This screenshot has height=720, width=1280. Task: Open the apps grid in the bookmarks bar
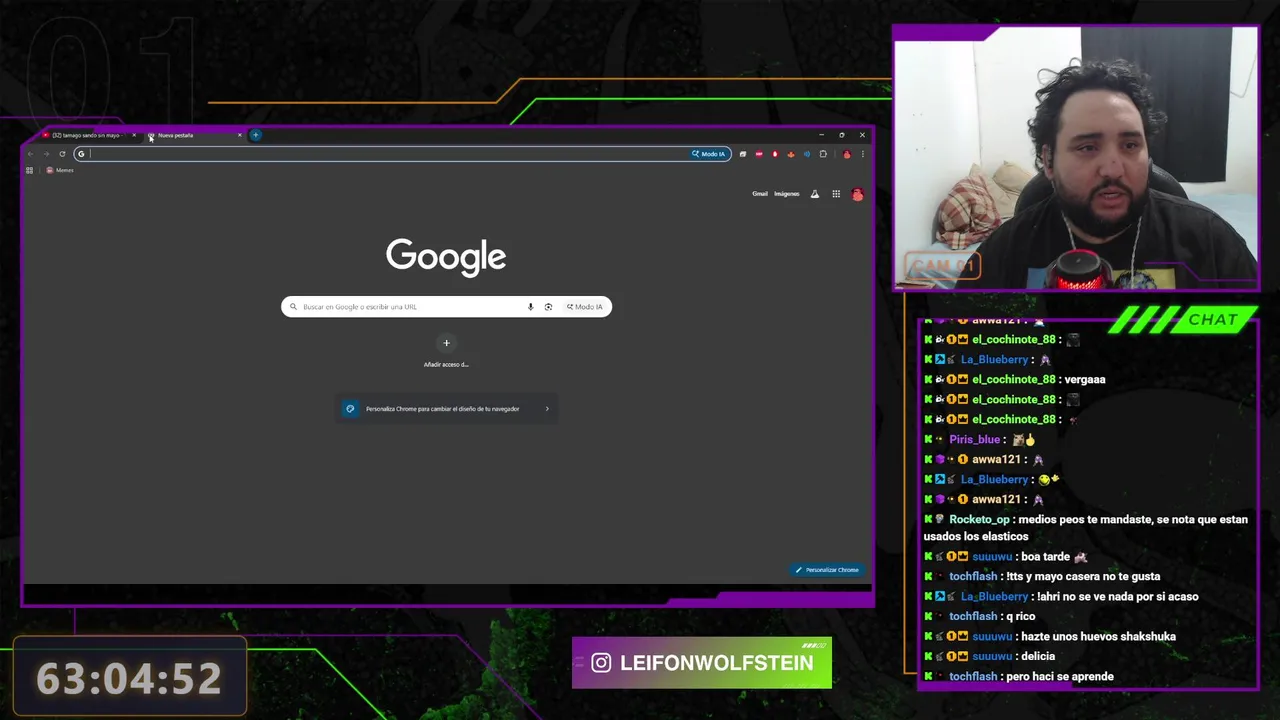(30, 170)
